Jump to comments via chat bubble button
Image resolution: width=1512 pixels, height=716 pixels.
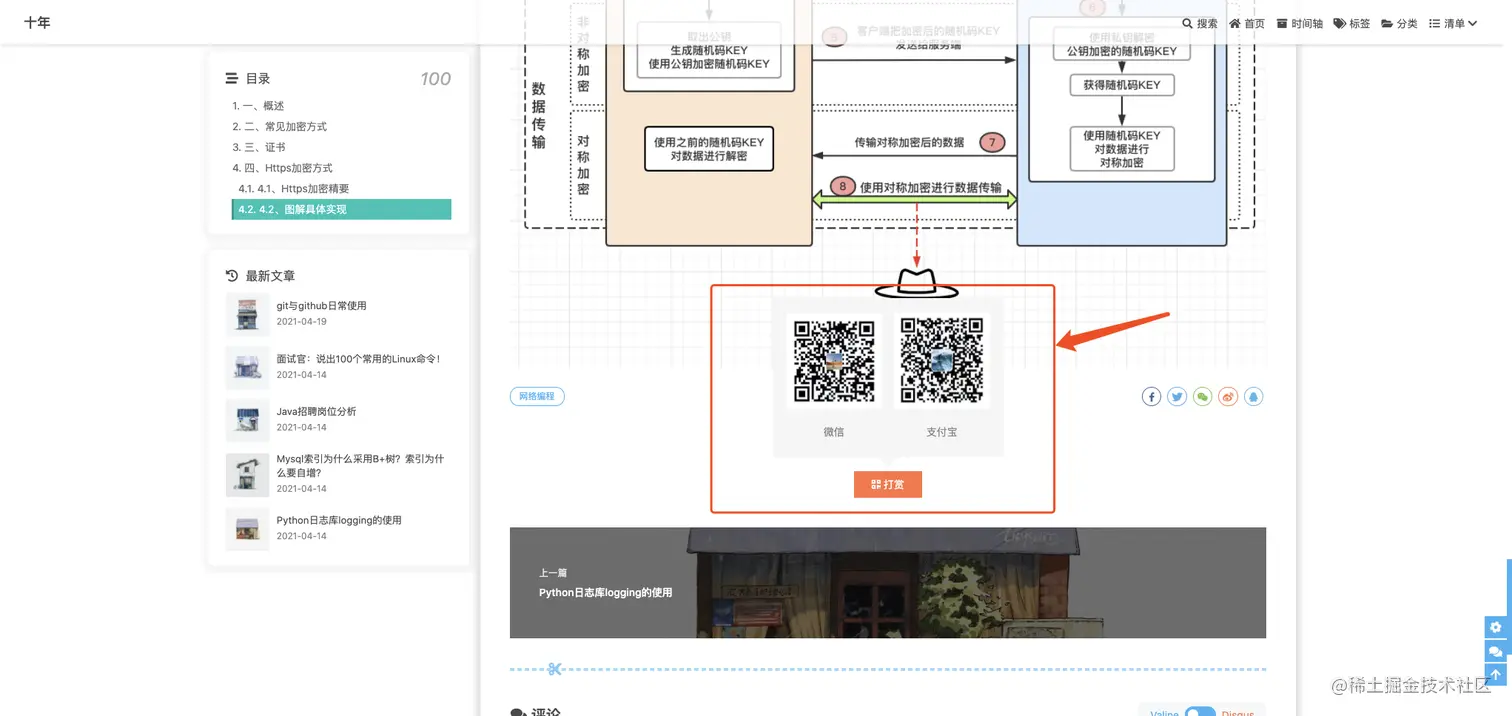(x=1496, y=651)
